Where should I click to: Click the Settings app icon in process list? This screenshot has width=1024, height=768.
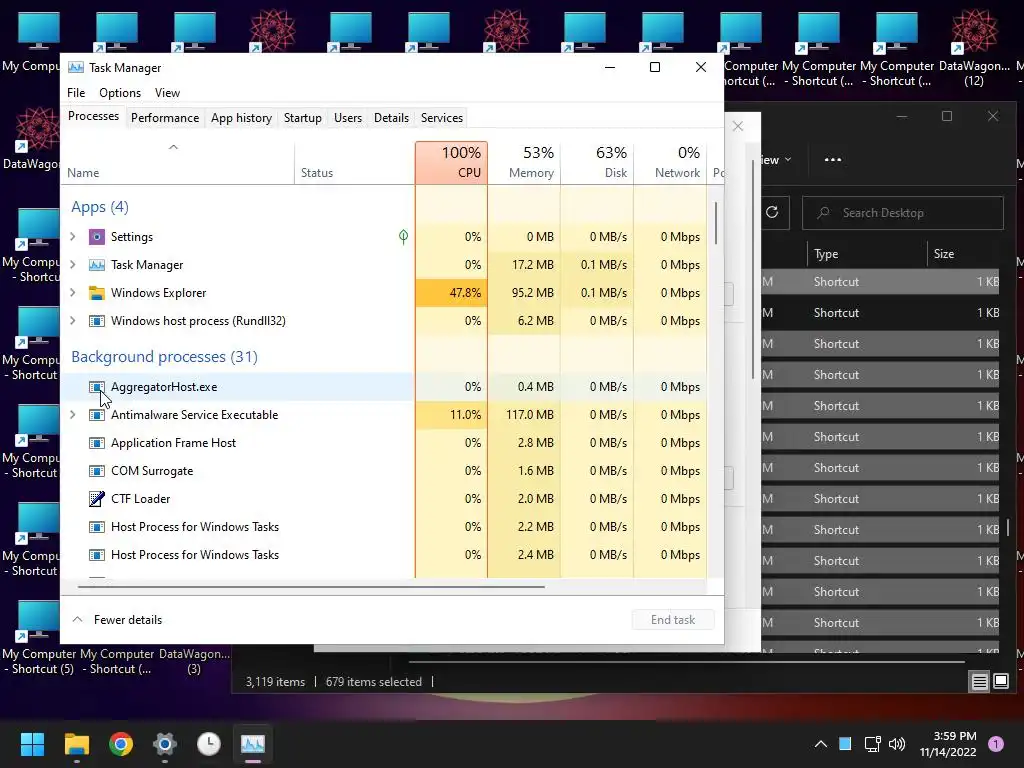[x=97, y=237]
